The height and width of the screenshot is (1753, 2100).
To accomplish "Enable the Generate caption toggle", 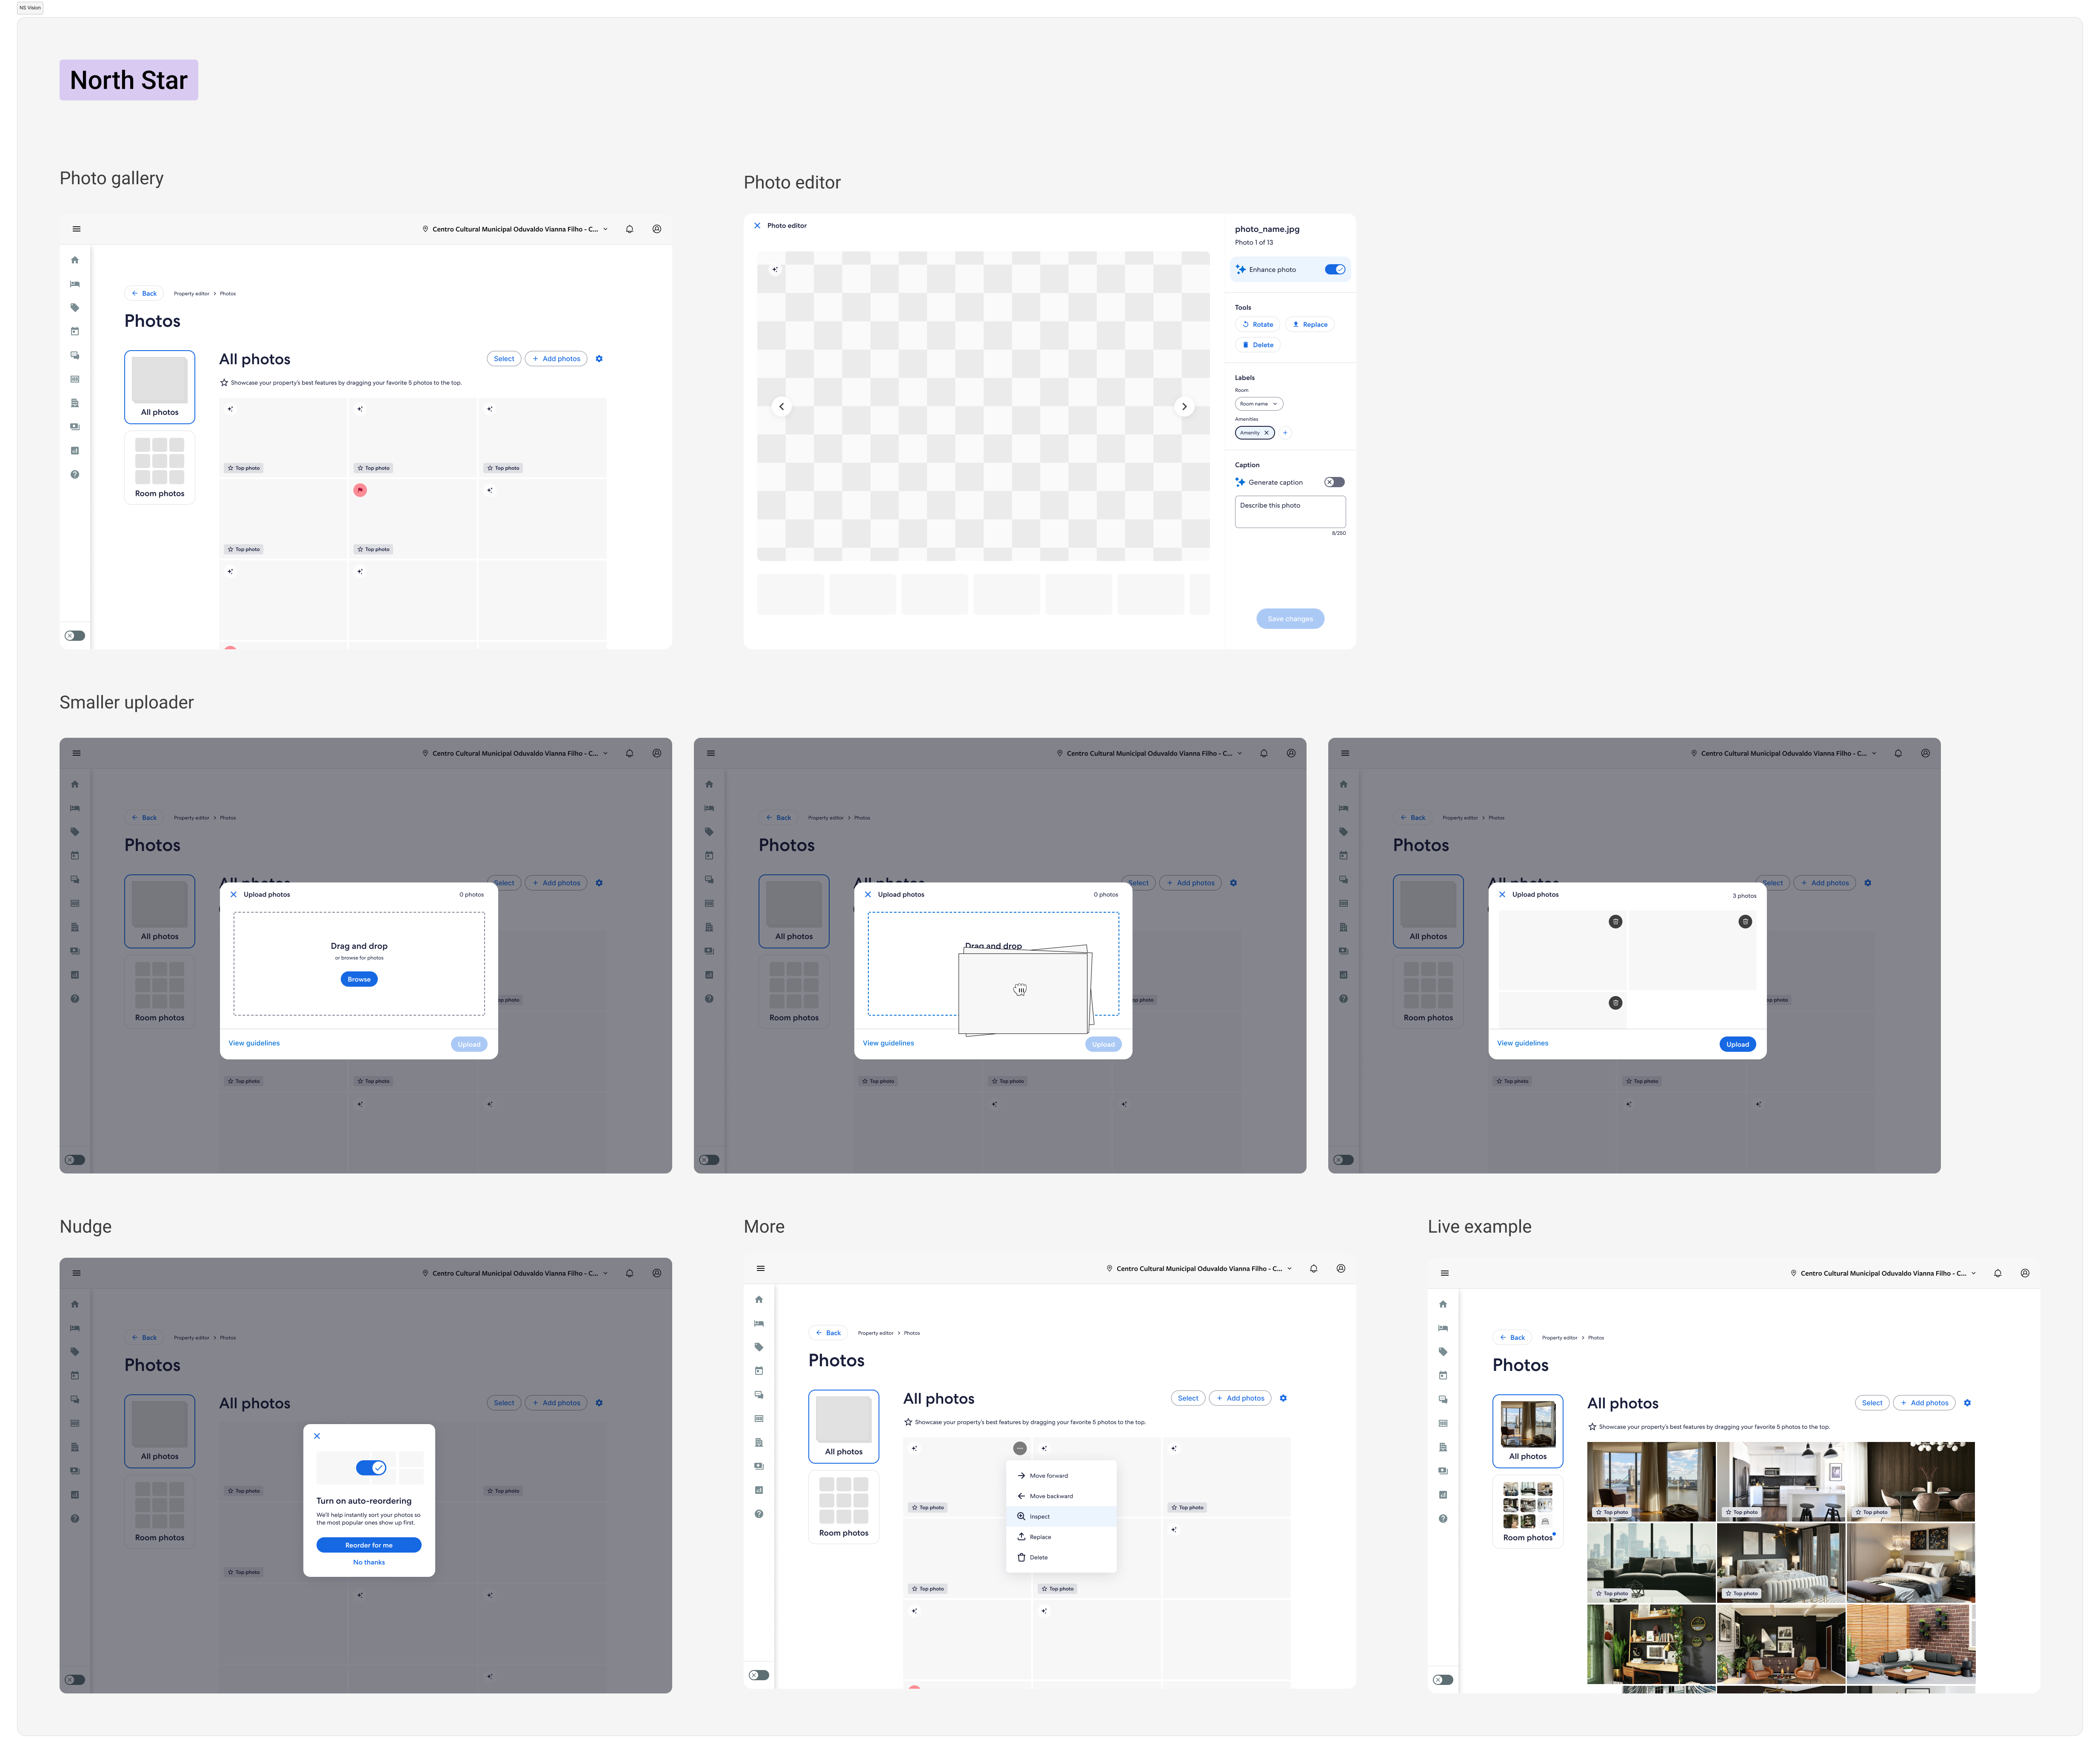I will coord(1334,482).
